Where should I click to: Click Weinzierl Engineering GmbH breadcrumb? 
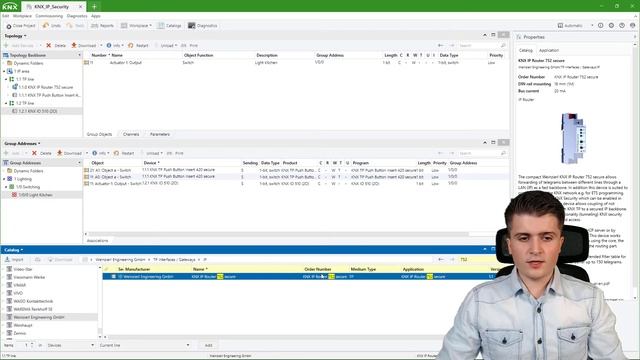(120, 260)
